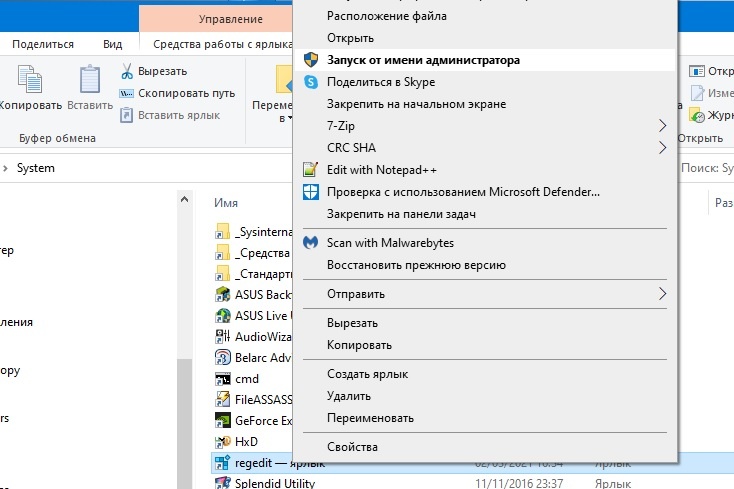Viewport: 734px width, 489px height.
Task: Click the Notepad++ icon in context menu
Action: (x=311, y=169)
